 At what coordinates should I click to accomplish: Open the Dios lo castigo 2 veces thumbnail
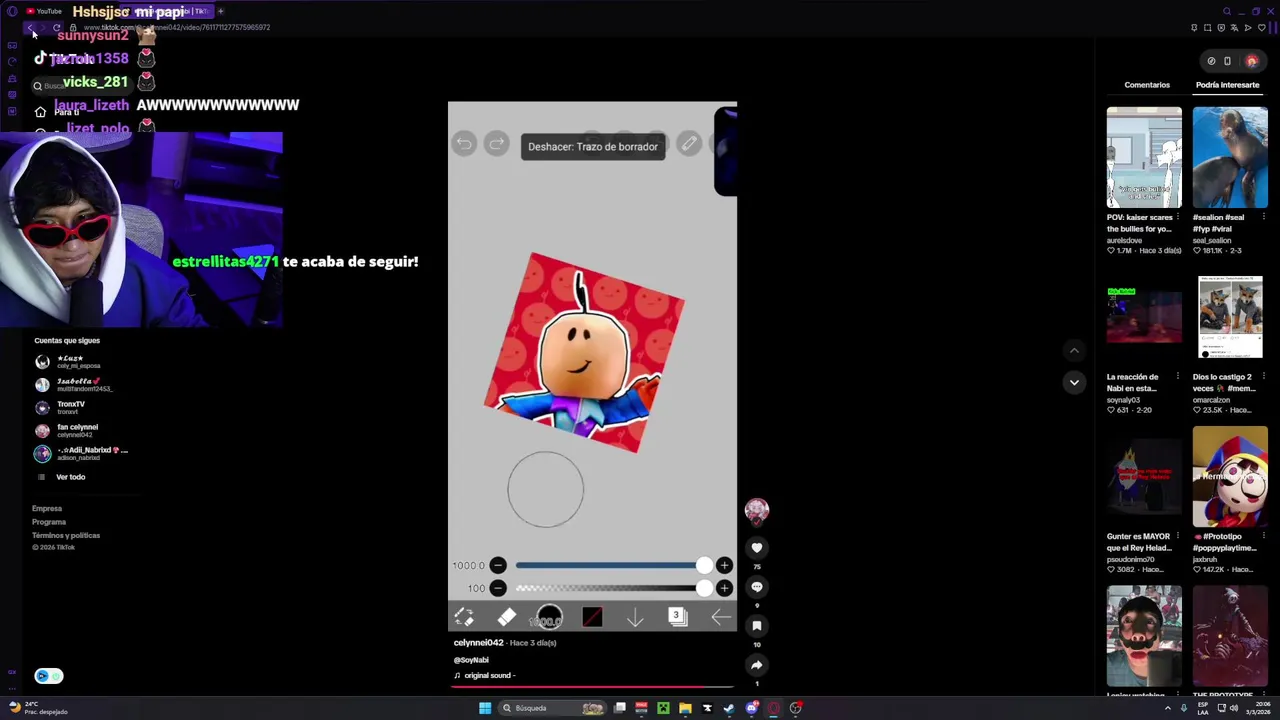pyautogui.click(x=1230, y=317)
